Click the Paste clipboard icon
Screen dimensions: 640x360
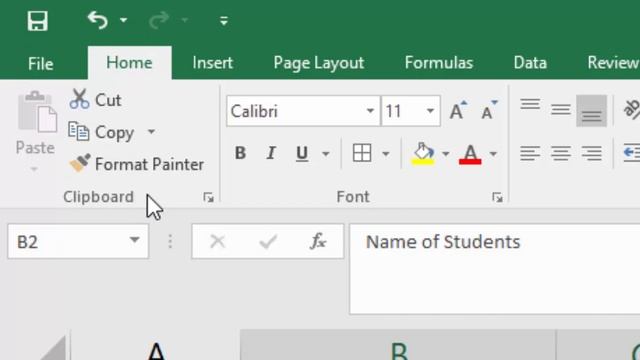click(x=36, y=112)
